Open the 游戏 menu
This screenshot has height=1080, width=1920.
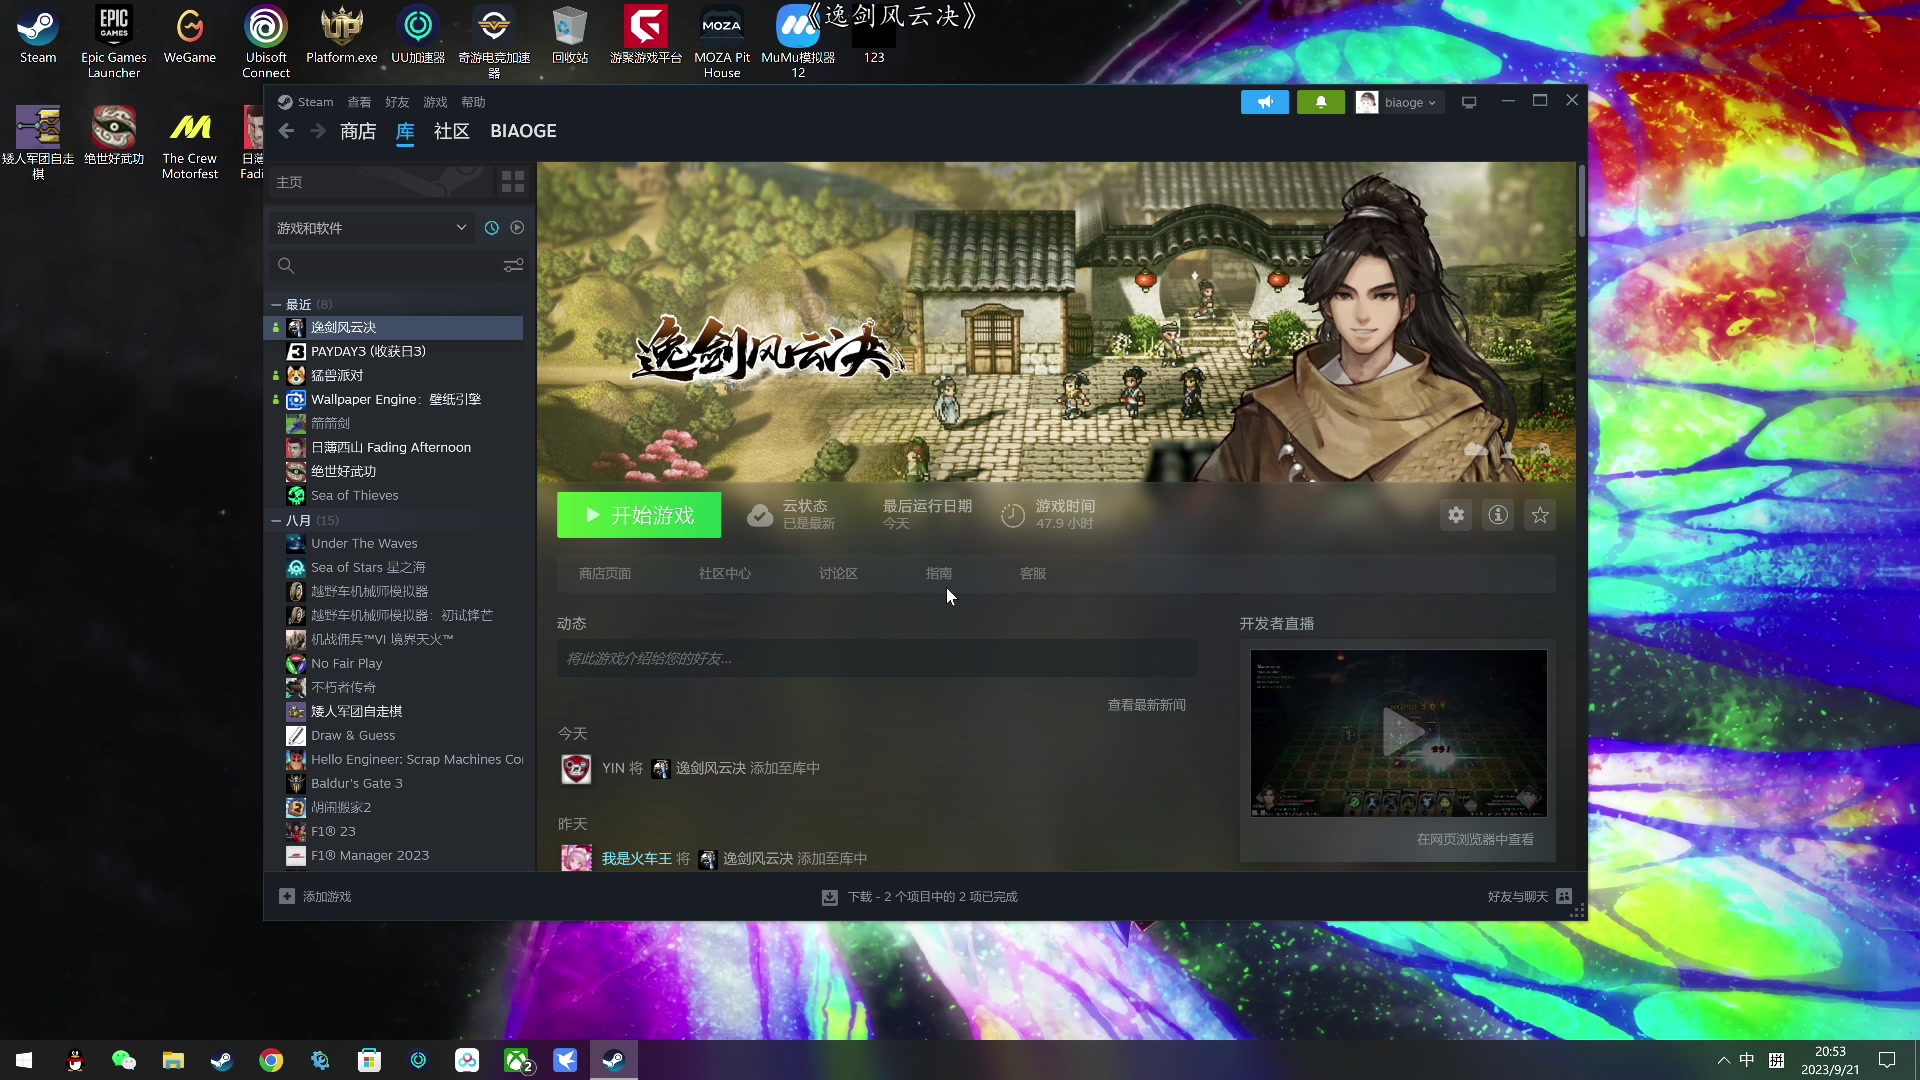coord(435,102)
